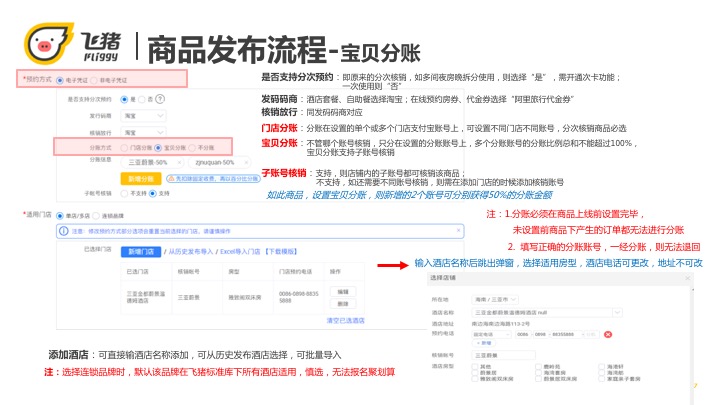The height and width of the screenshot is (405, 720).
Task: Select 单店/多店 for 适用门店
Action: pyautogui.click(x=60, y=216)
